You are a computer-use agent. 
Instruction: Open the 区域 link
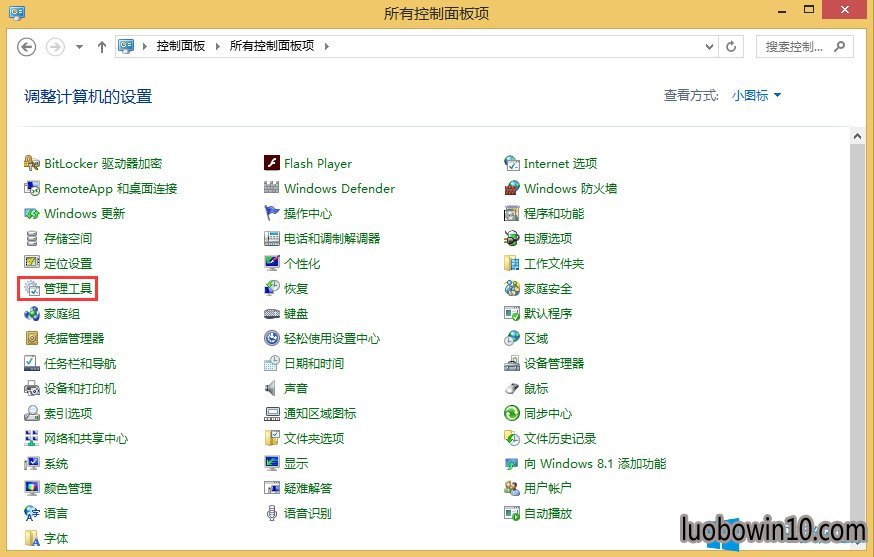536,338
